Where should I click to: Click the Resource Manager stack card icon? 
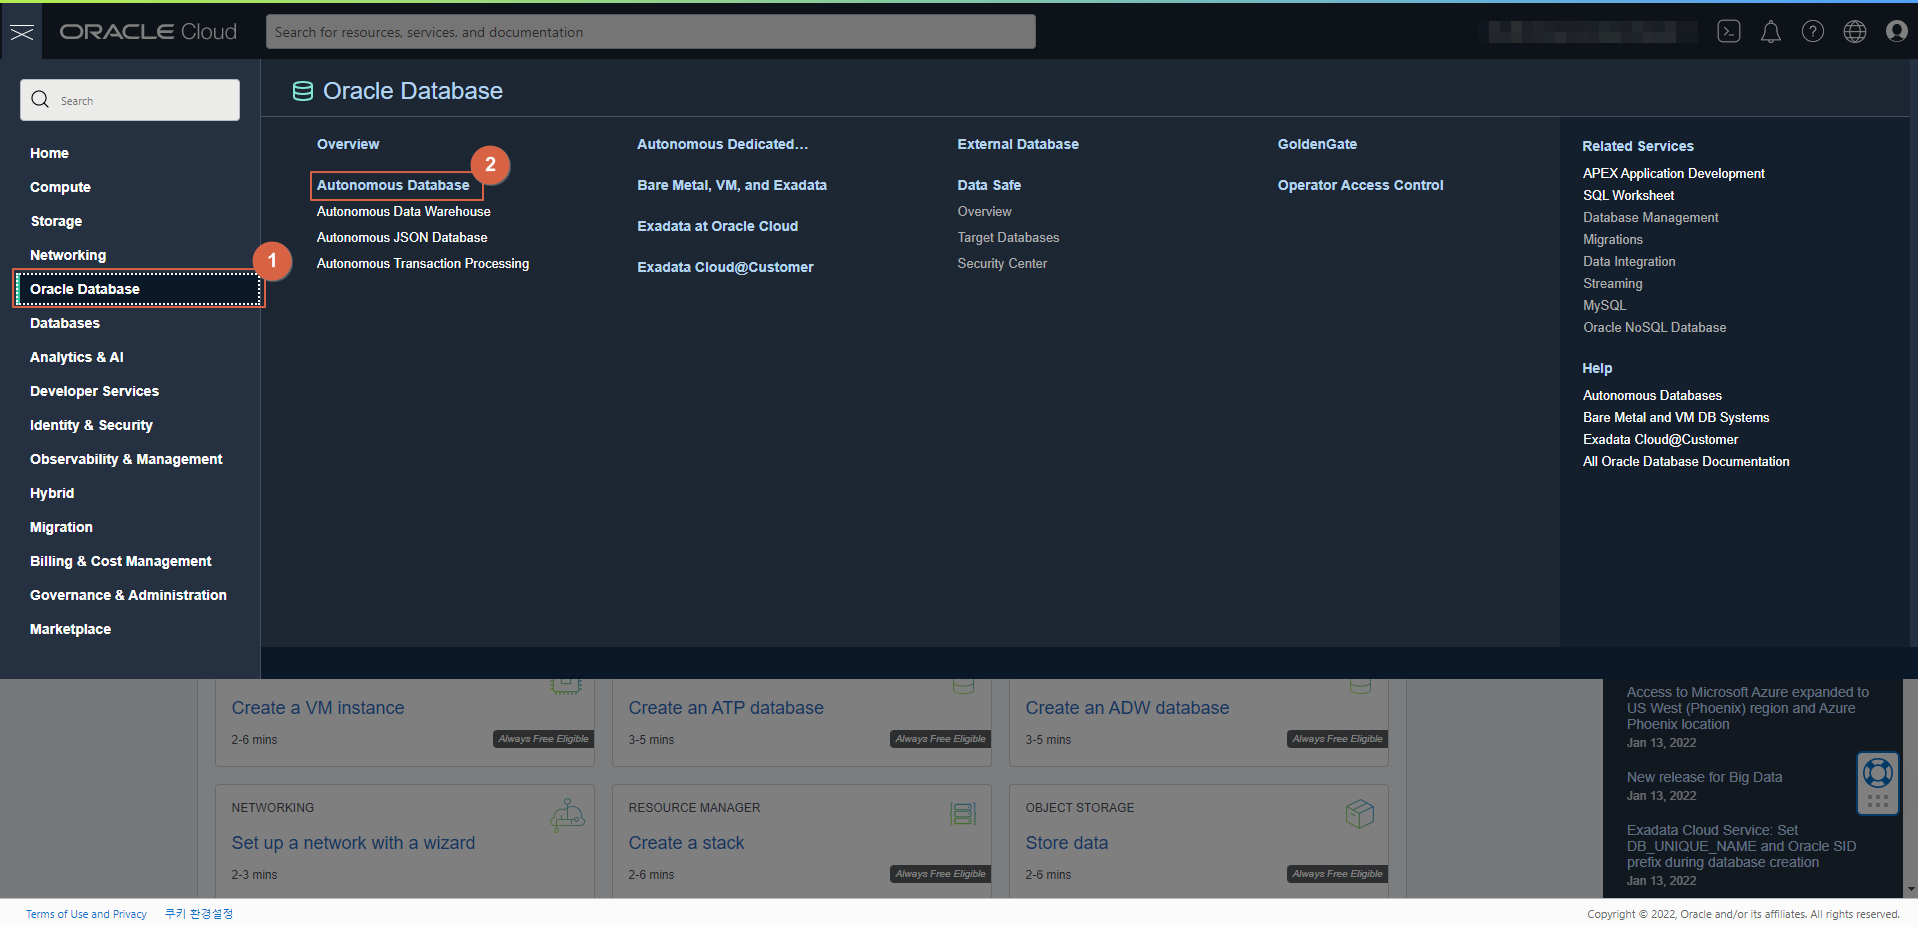coord(963,814)
